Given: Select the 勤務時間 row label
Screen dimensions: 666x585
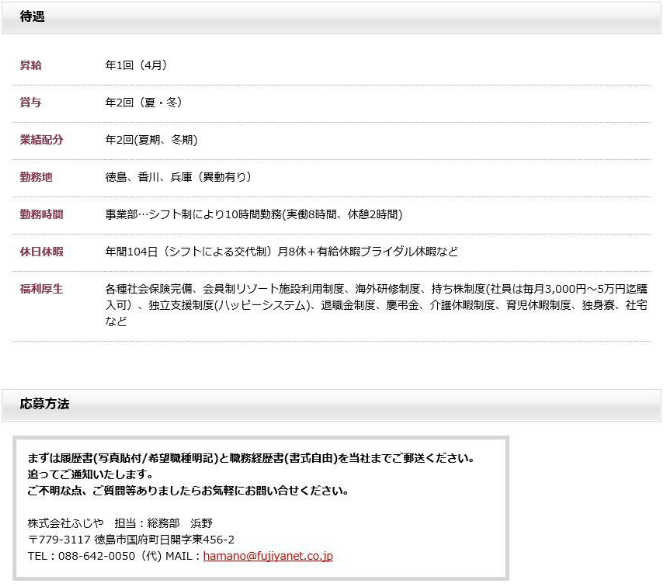Looking at the screenshot, I should pyautogui.click(x=41, y=214).
